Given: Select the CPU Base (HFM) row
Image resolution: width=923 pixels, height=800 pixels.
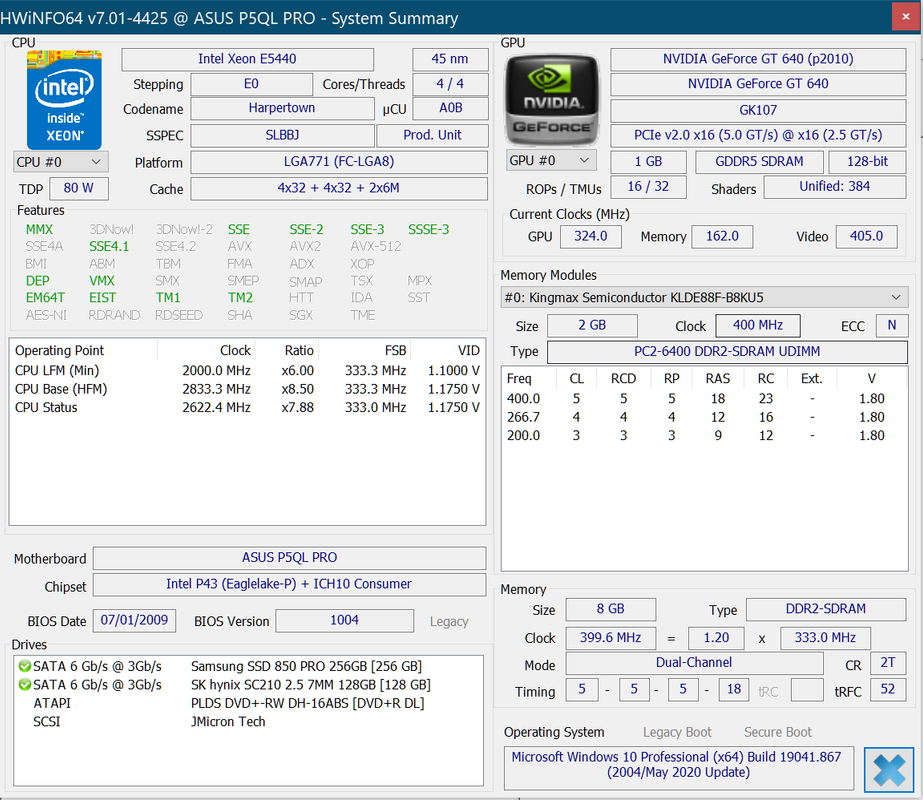Looking at the screenshot, I should point(247,389).
